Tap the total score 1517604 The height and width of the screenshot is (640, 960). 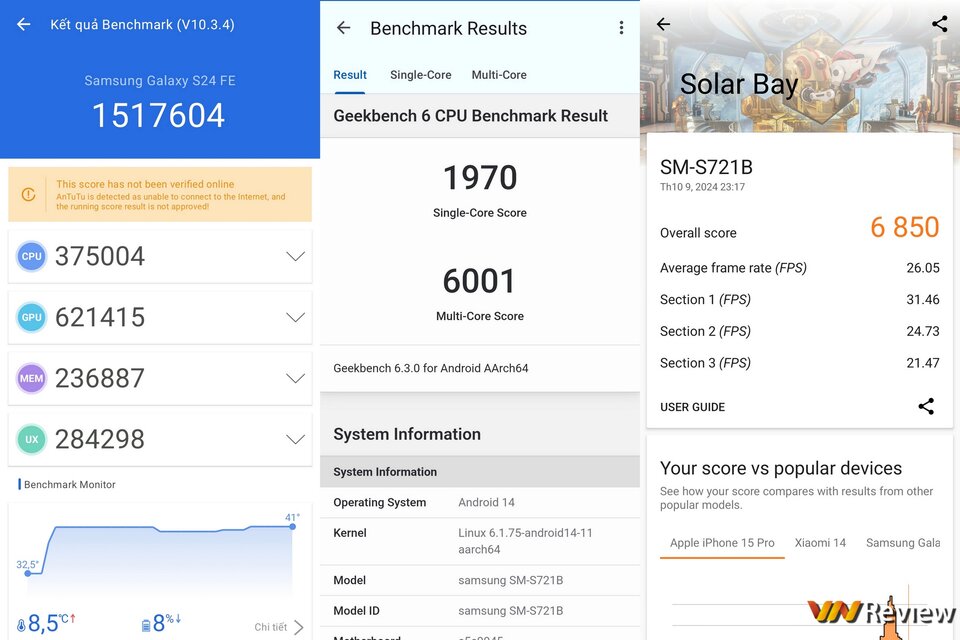coord(159,115)
